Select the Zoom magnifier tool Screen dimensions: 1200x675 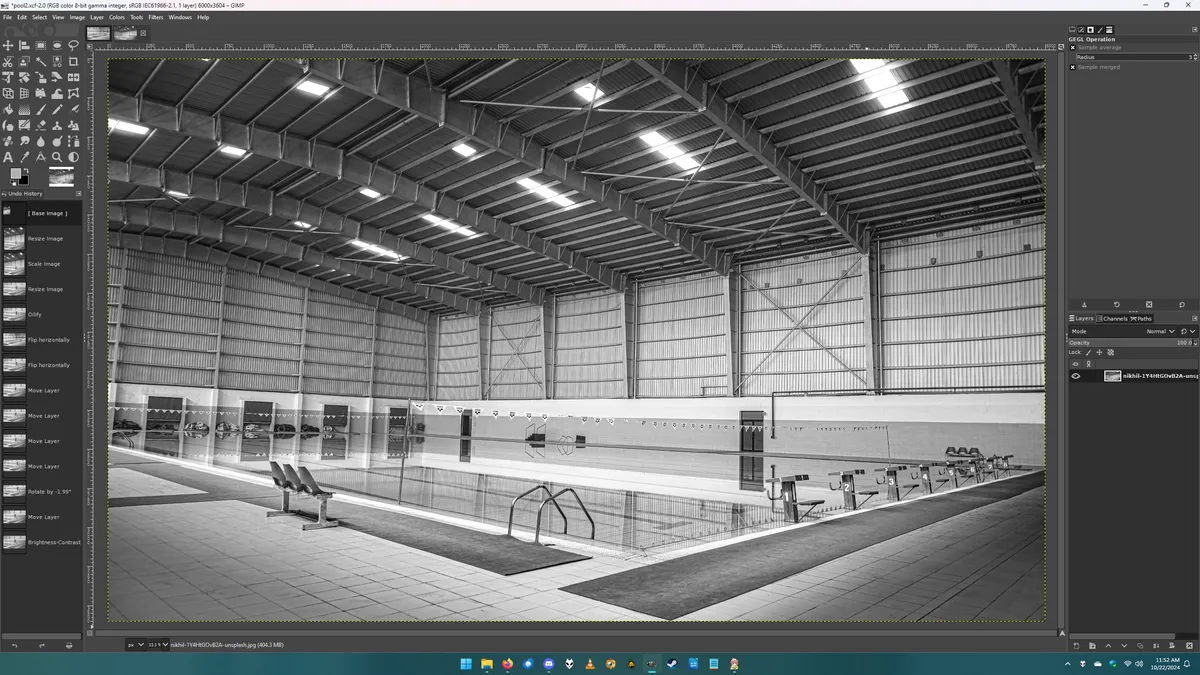tap(57, 157)
